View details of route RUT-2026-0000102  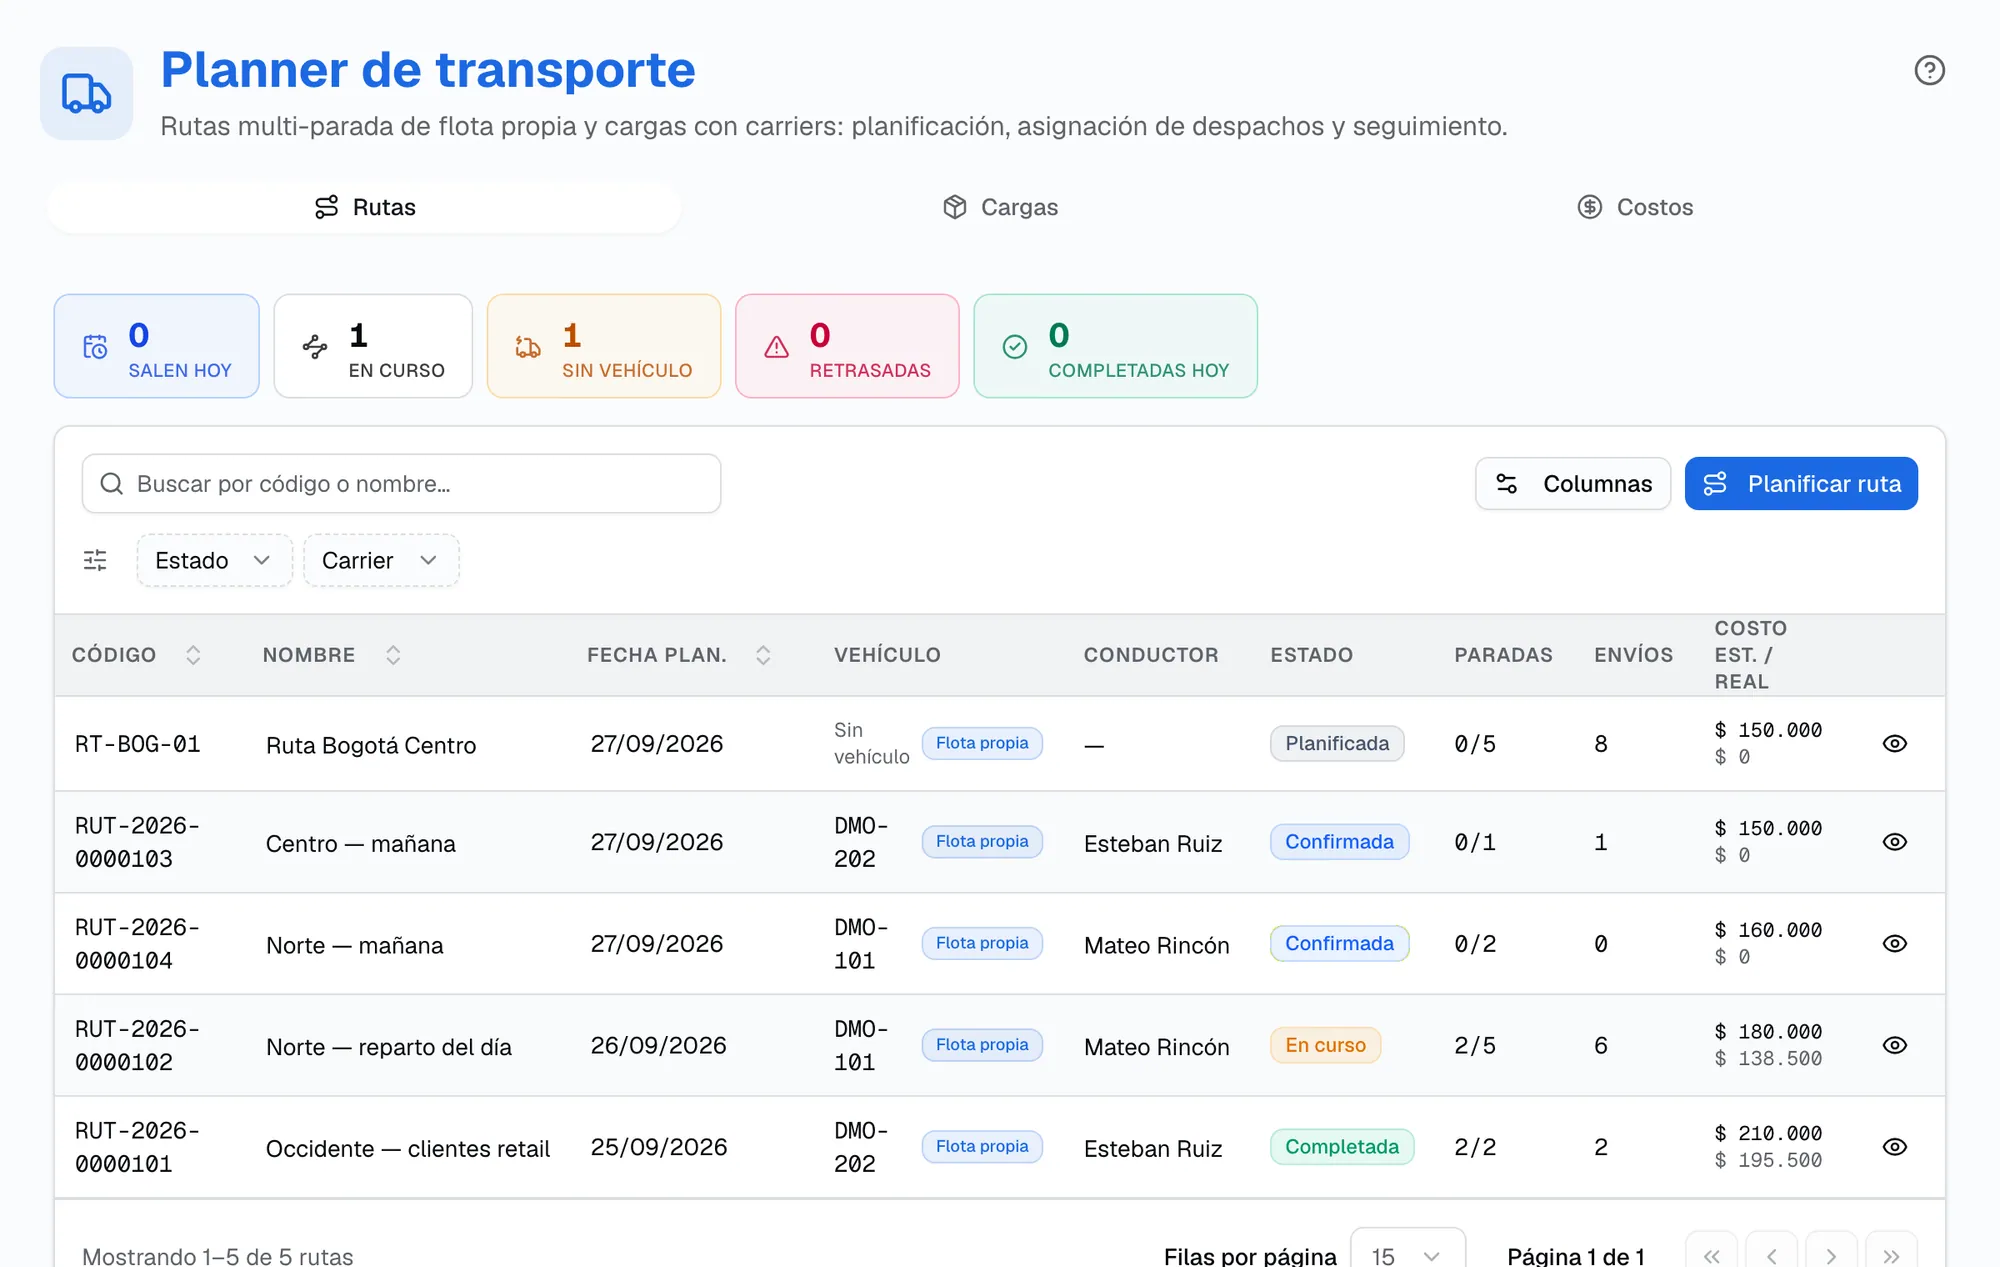point(1895,1045)
